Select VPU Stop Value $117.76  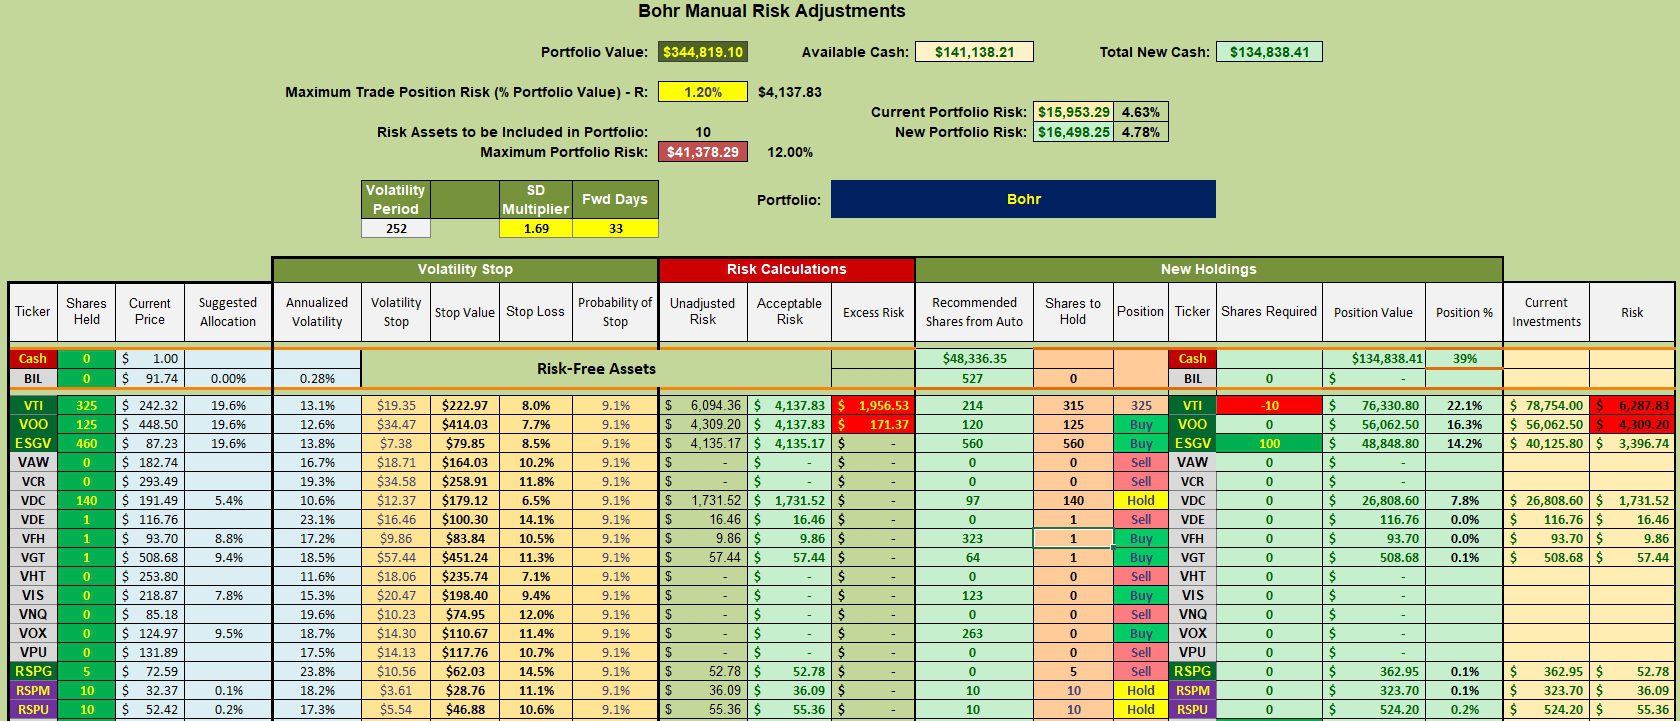pyautogui.click(x=464, y=653)
